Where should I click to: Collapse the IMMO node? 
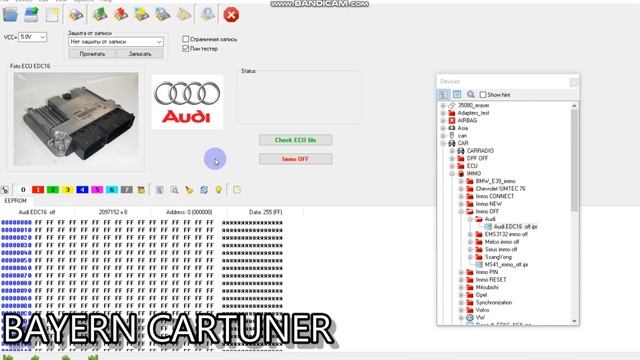[x=452, y=173]
